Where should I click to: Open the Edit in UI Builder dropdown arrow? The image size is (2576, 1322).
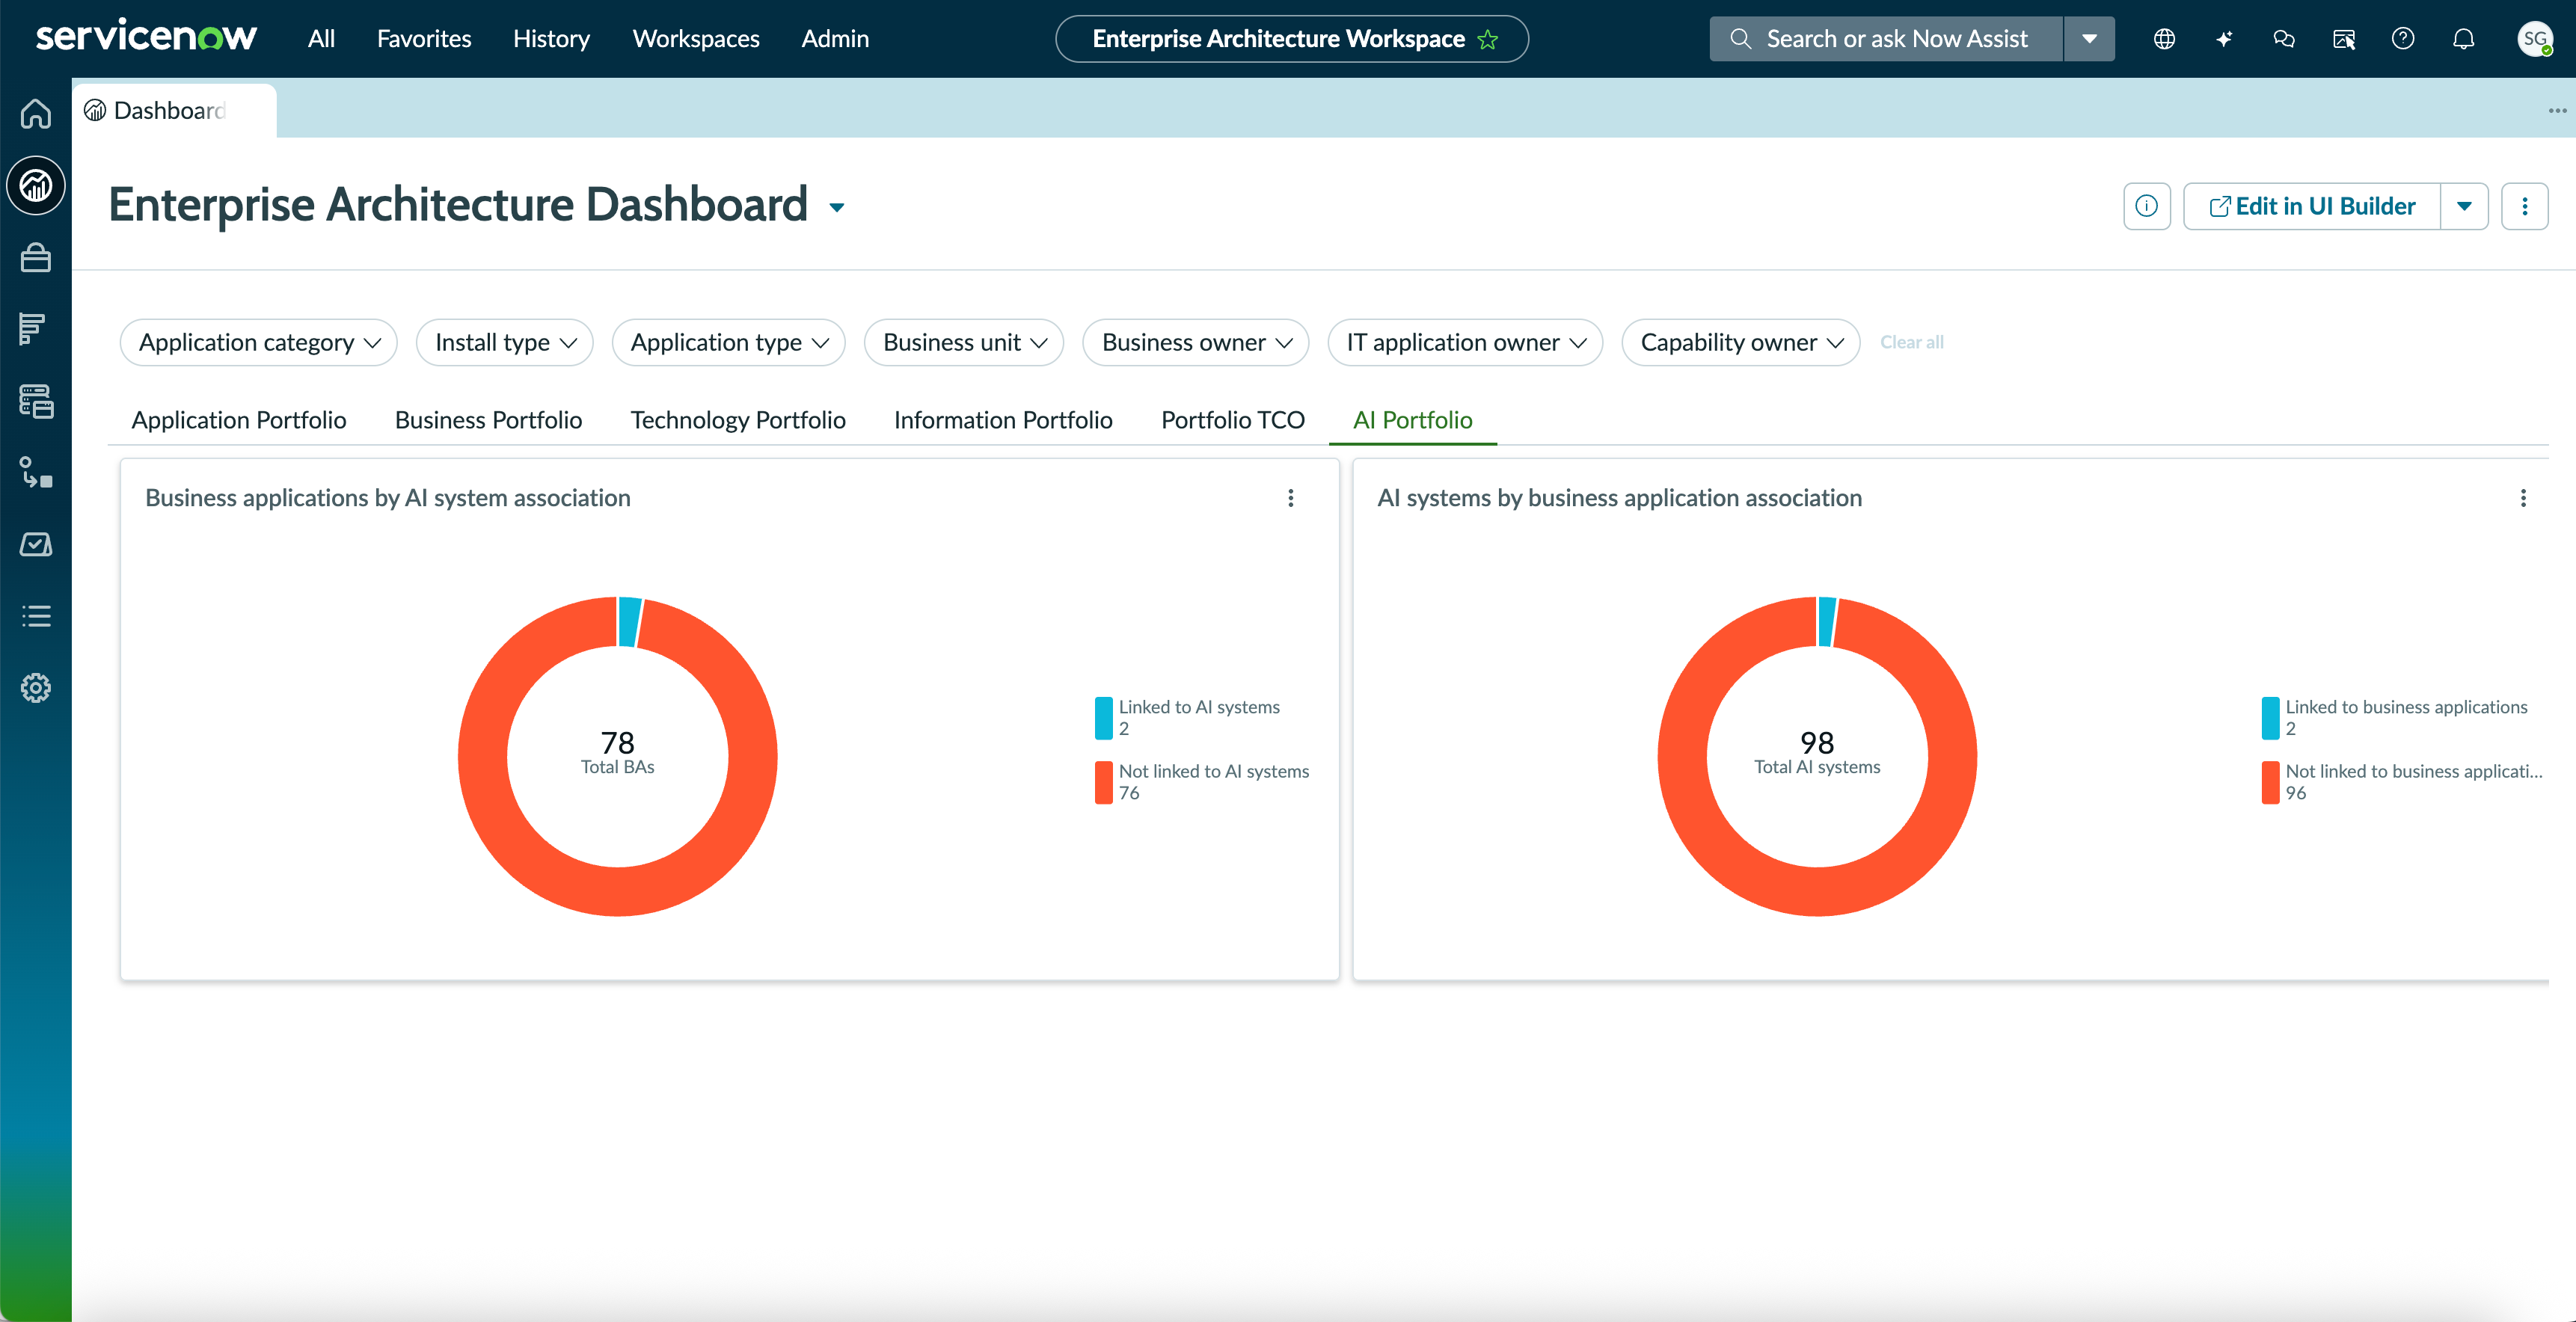click(x=2465, y=206)
